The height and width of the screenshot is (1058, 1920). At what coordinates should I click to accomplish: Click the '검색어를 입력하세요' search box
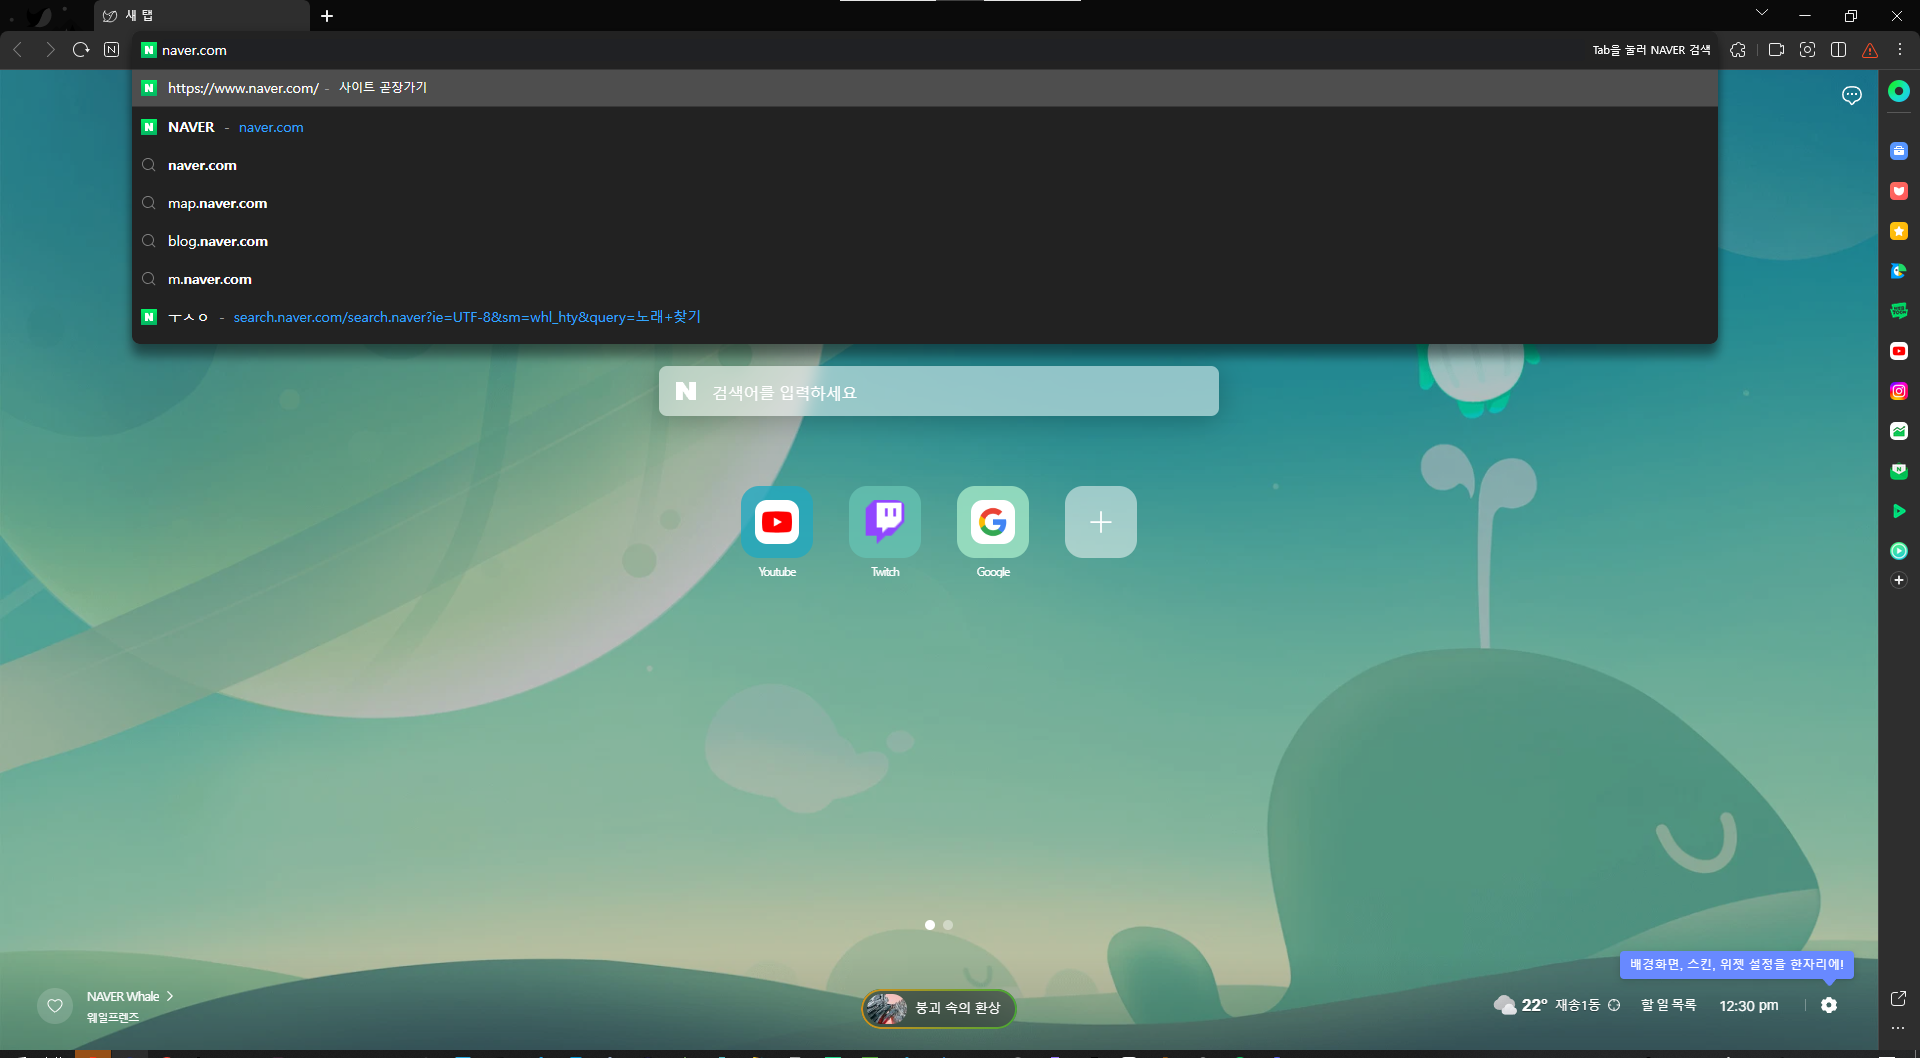coord(939,391)
